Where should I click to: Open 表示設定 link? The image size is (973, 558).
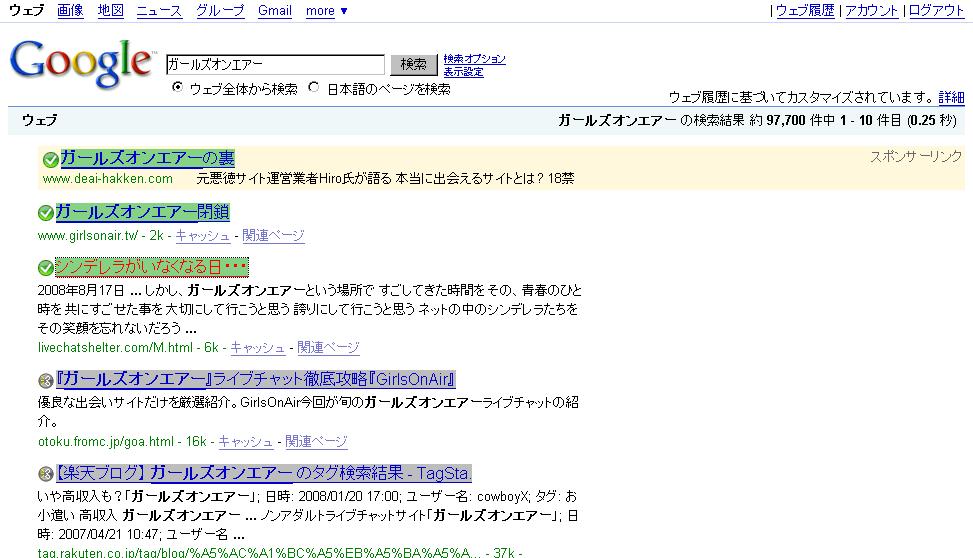pos(463,72)
